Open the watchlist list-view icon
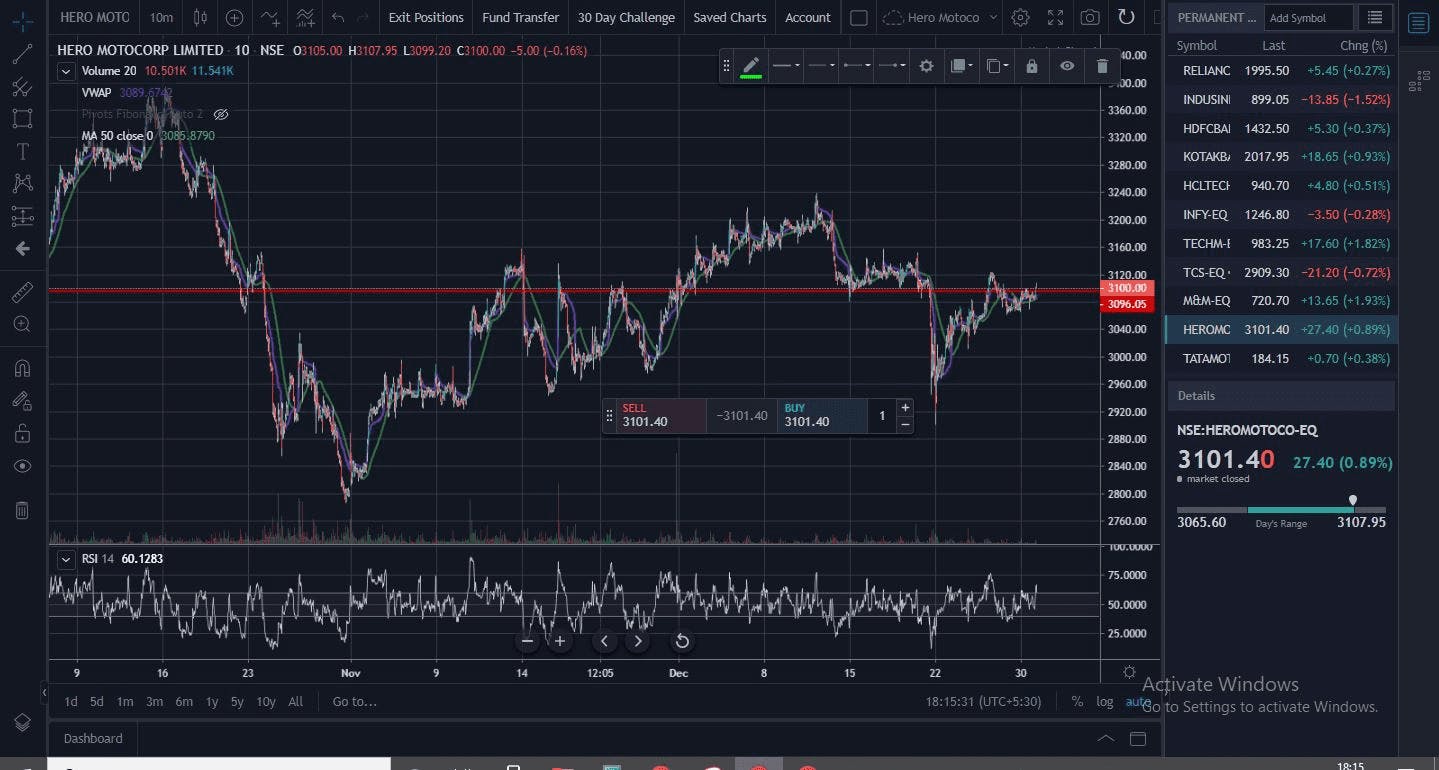The height and width of the screenshot is (770, 1439). (x=1375, y=17)
